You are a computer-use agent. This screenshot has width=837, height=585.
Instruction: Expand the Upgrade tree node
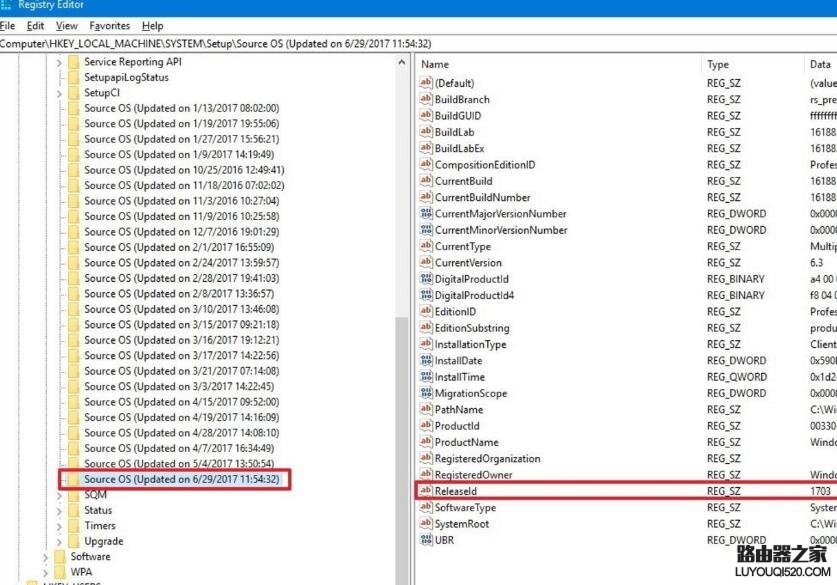pos(60,540)
